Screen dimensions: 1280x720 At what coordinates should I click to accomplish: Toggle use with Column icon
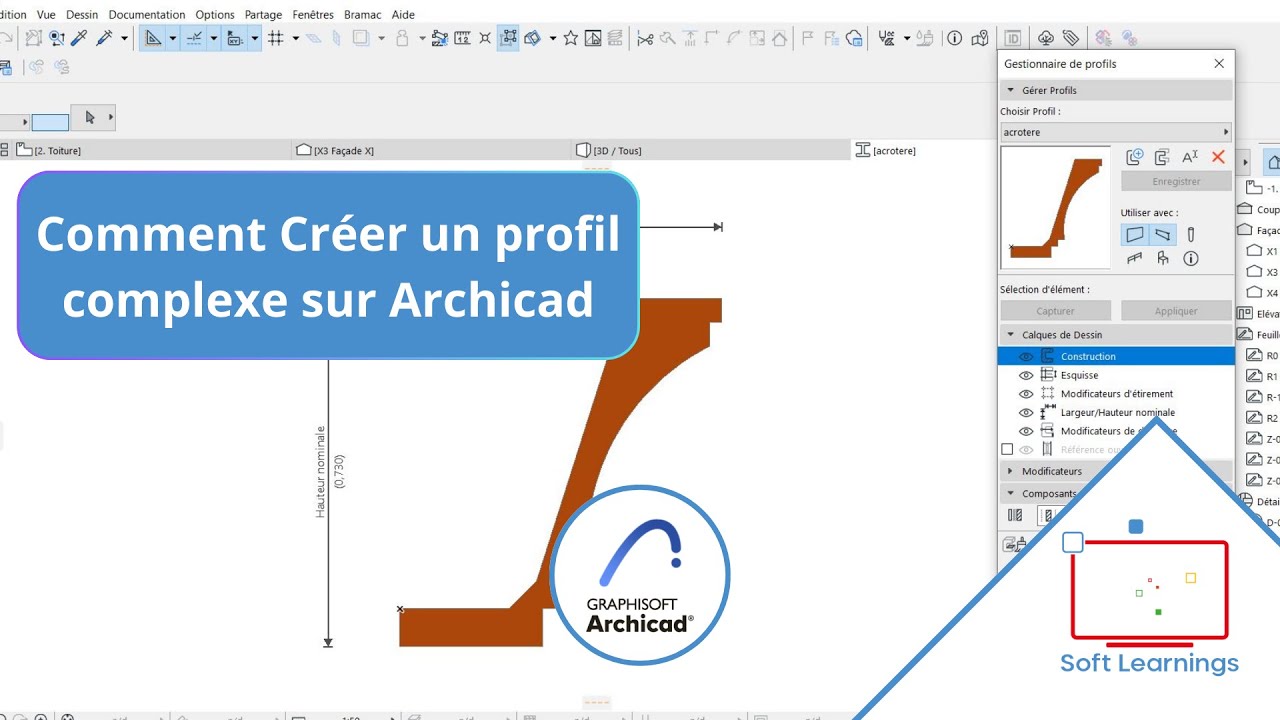point(1191,235)
